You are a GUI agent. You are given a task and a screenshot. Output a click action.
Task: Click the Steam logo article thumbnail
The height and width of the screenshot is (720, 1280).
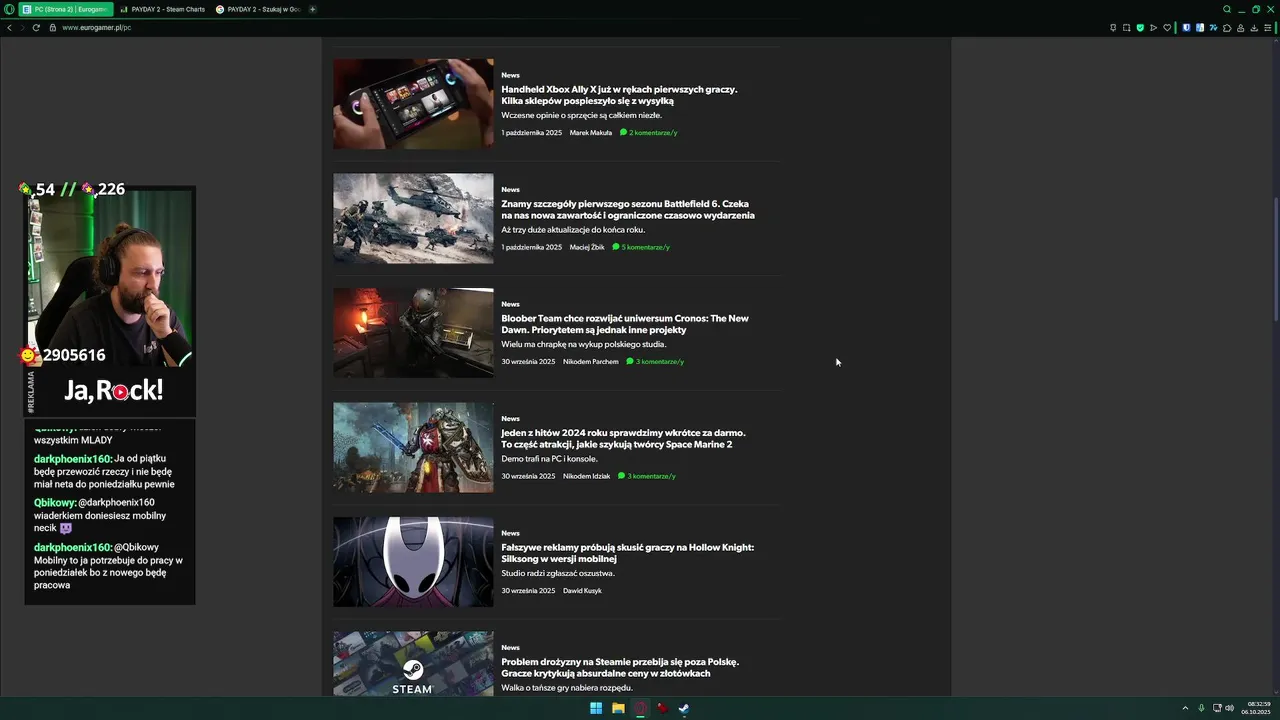pyautogui.click(x=413, y=664)
